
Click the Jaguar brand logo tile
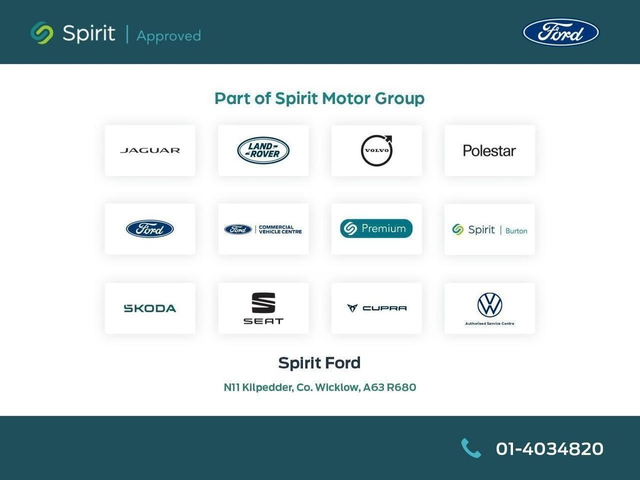[150, 150]
